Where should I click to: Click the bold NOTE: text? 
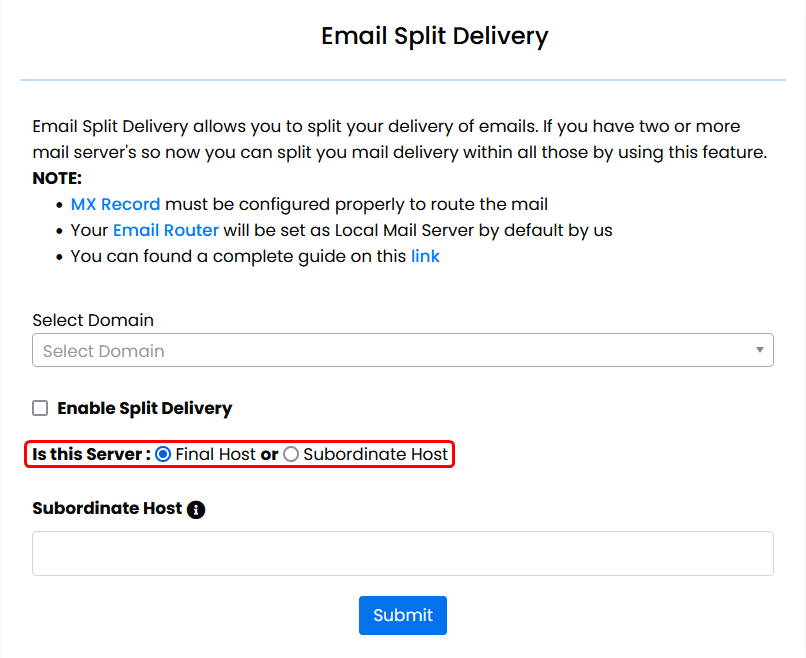coord(57,178)
